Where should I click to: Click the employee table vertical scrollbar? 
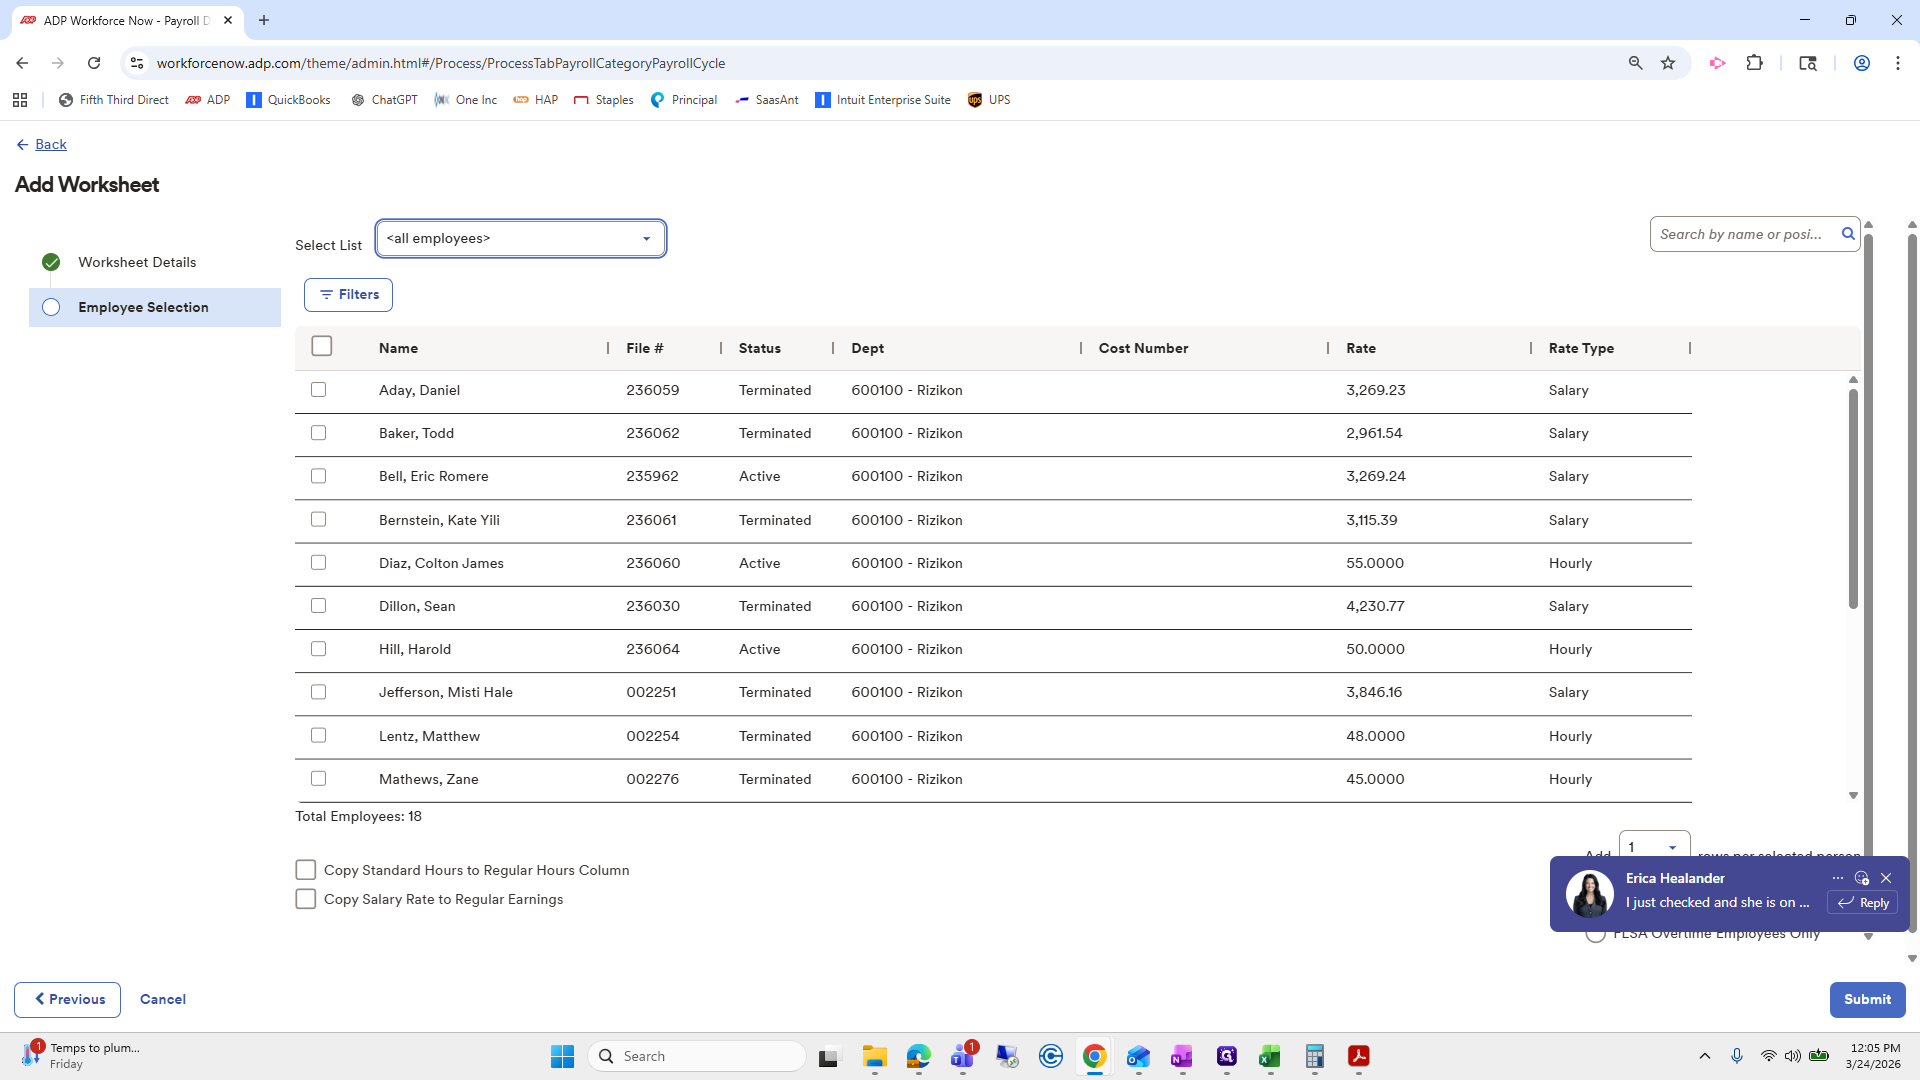(1853, 500)
